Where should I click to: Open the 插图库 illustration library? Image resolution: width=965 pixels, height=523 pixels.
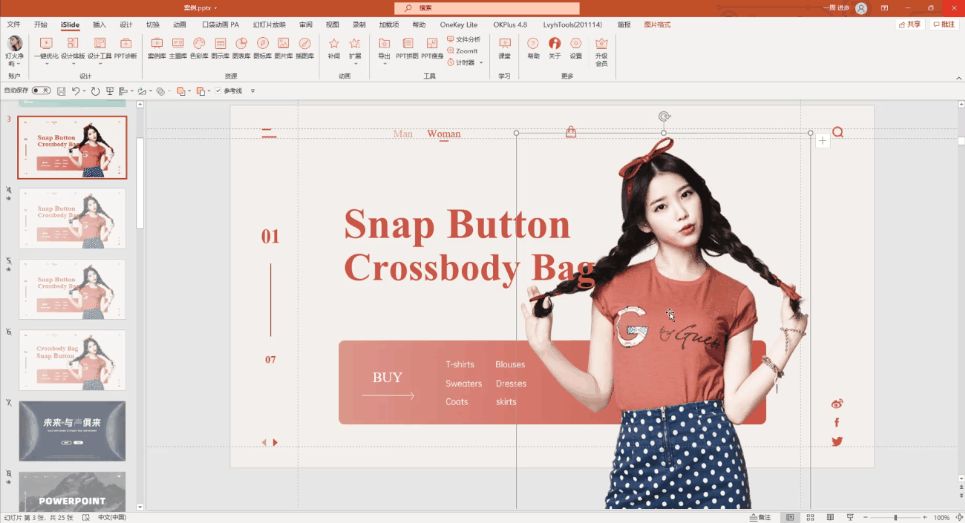(305, 48)
